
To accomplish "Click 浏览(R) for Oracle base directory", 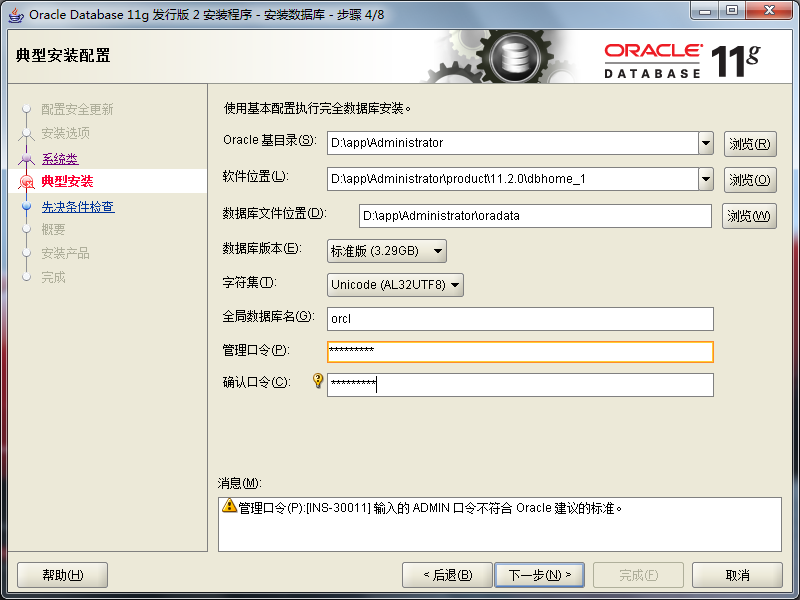I will click(750, 144).
